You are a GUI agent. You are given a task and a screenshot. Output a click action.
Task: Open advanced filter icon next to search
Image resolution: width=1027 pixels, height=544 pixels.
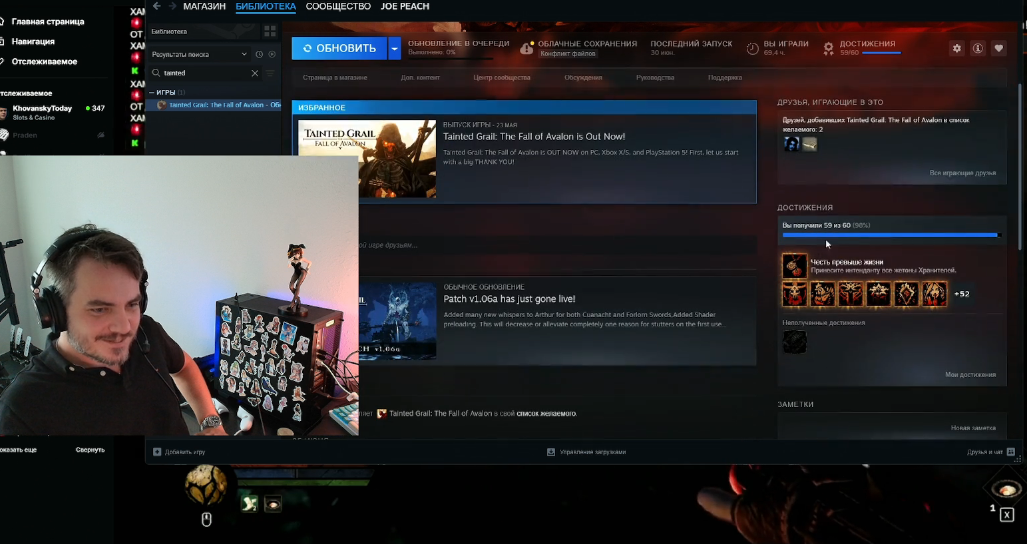[270, 73]
